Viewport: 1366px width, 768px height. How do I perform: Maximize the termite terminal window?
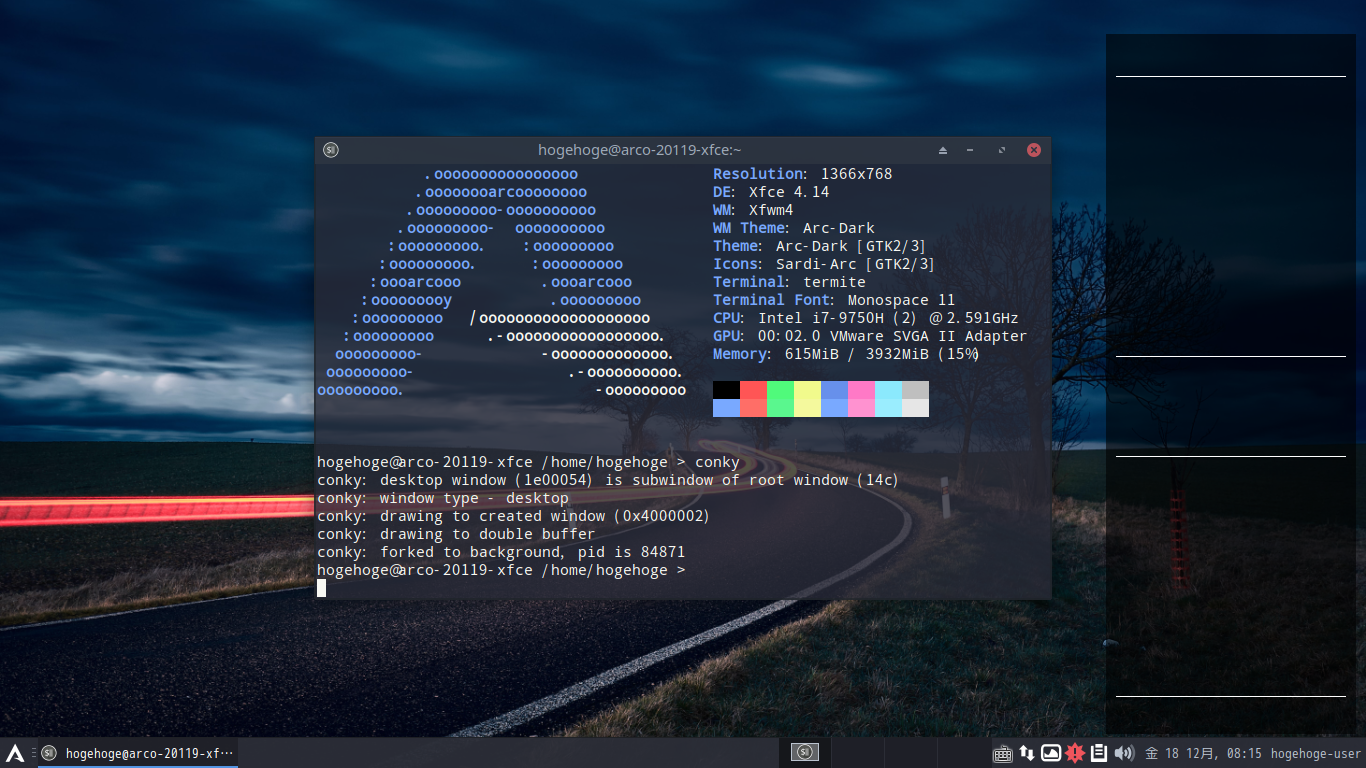1002,150
